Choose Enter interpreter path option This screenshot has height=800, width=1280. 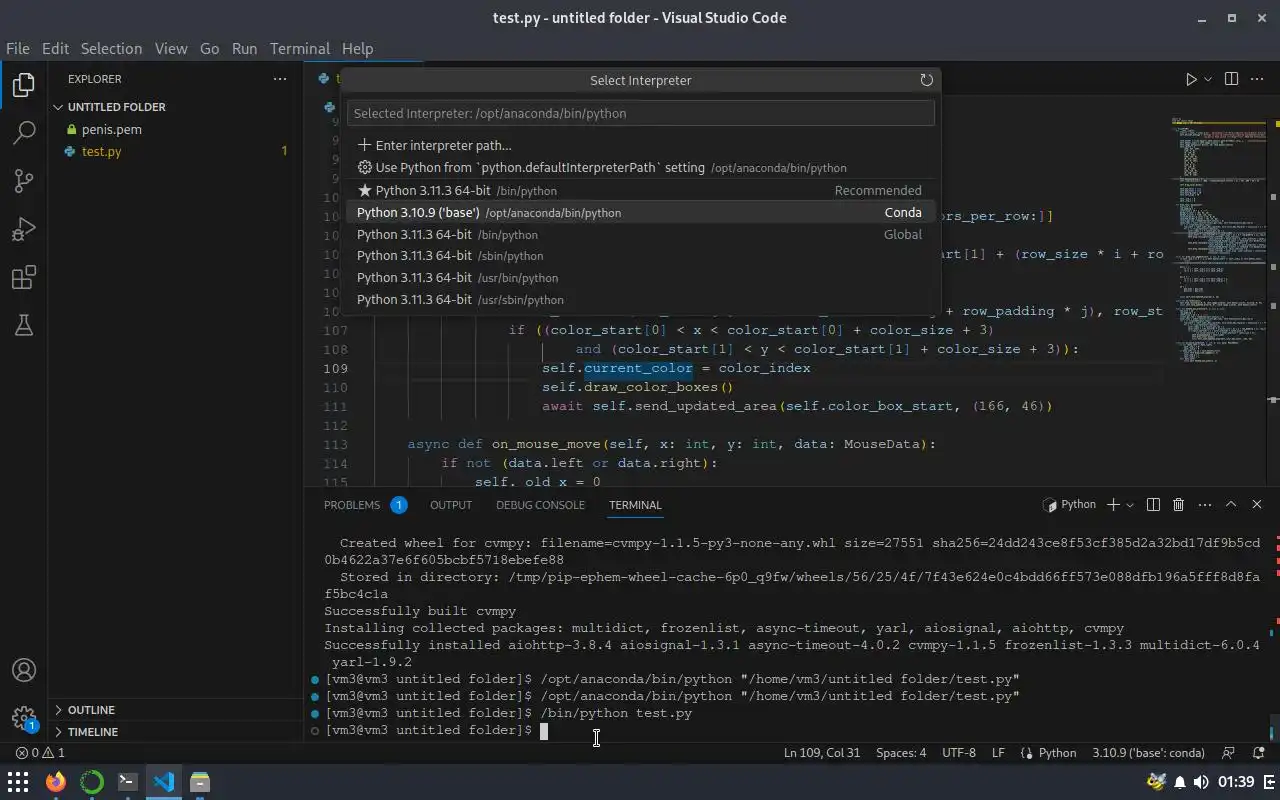click(641, 145)
